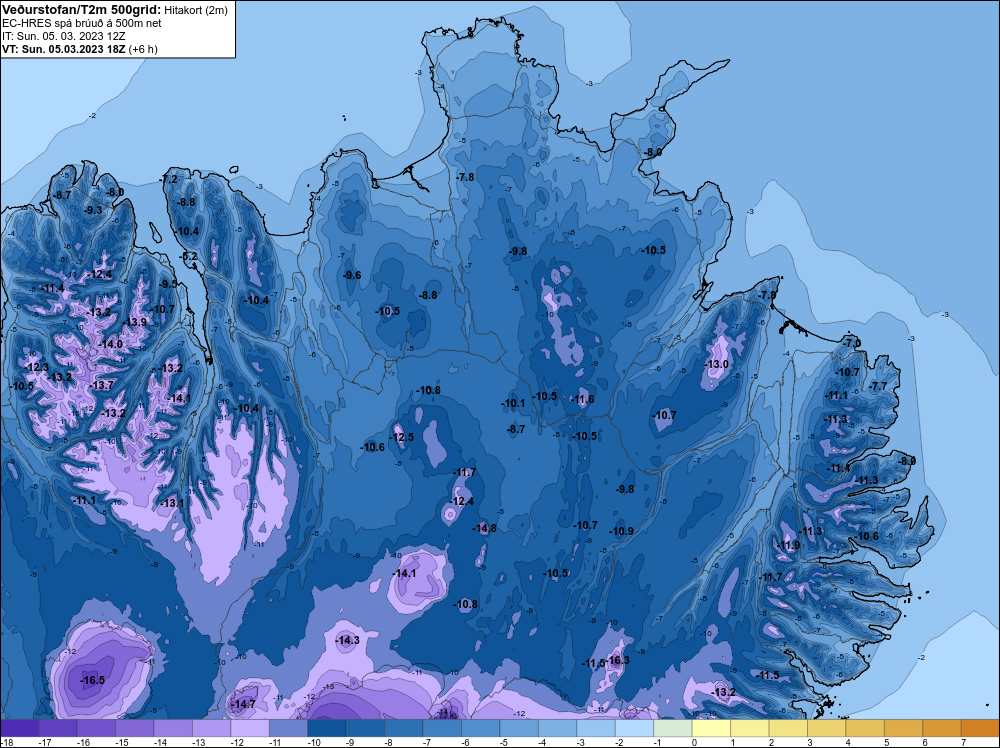Select the 7 orange legend swatch
1000x748 pixels.
[980, 728]
